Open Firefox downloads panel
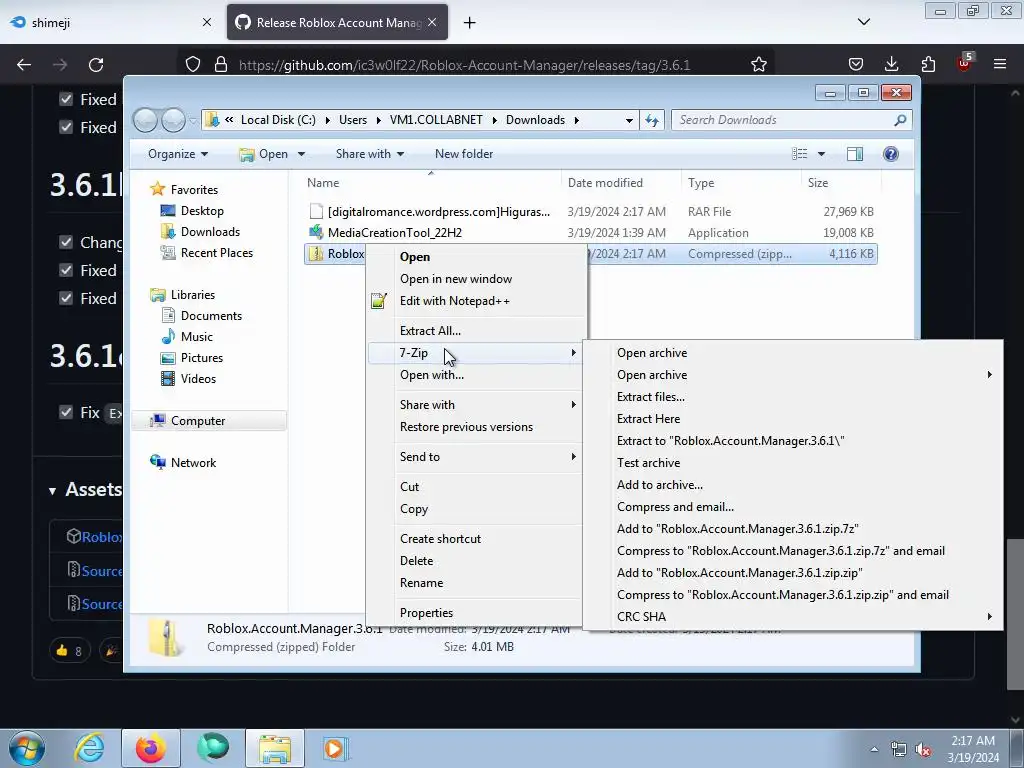This screenshot has width=1024, height=768. click(x=891, y=64)
